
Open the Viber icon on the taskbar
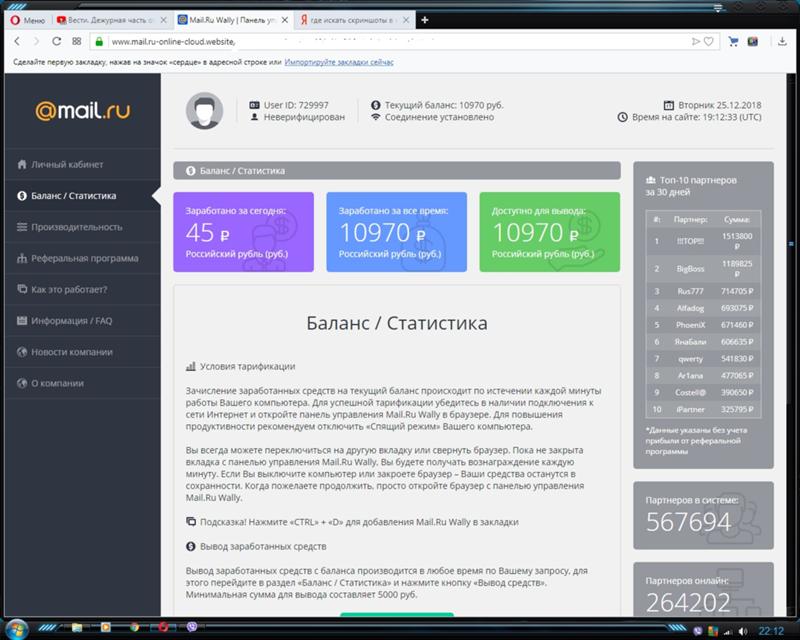pos(192,627)
